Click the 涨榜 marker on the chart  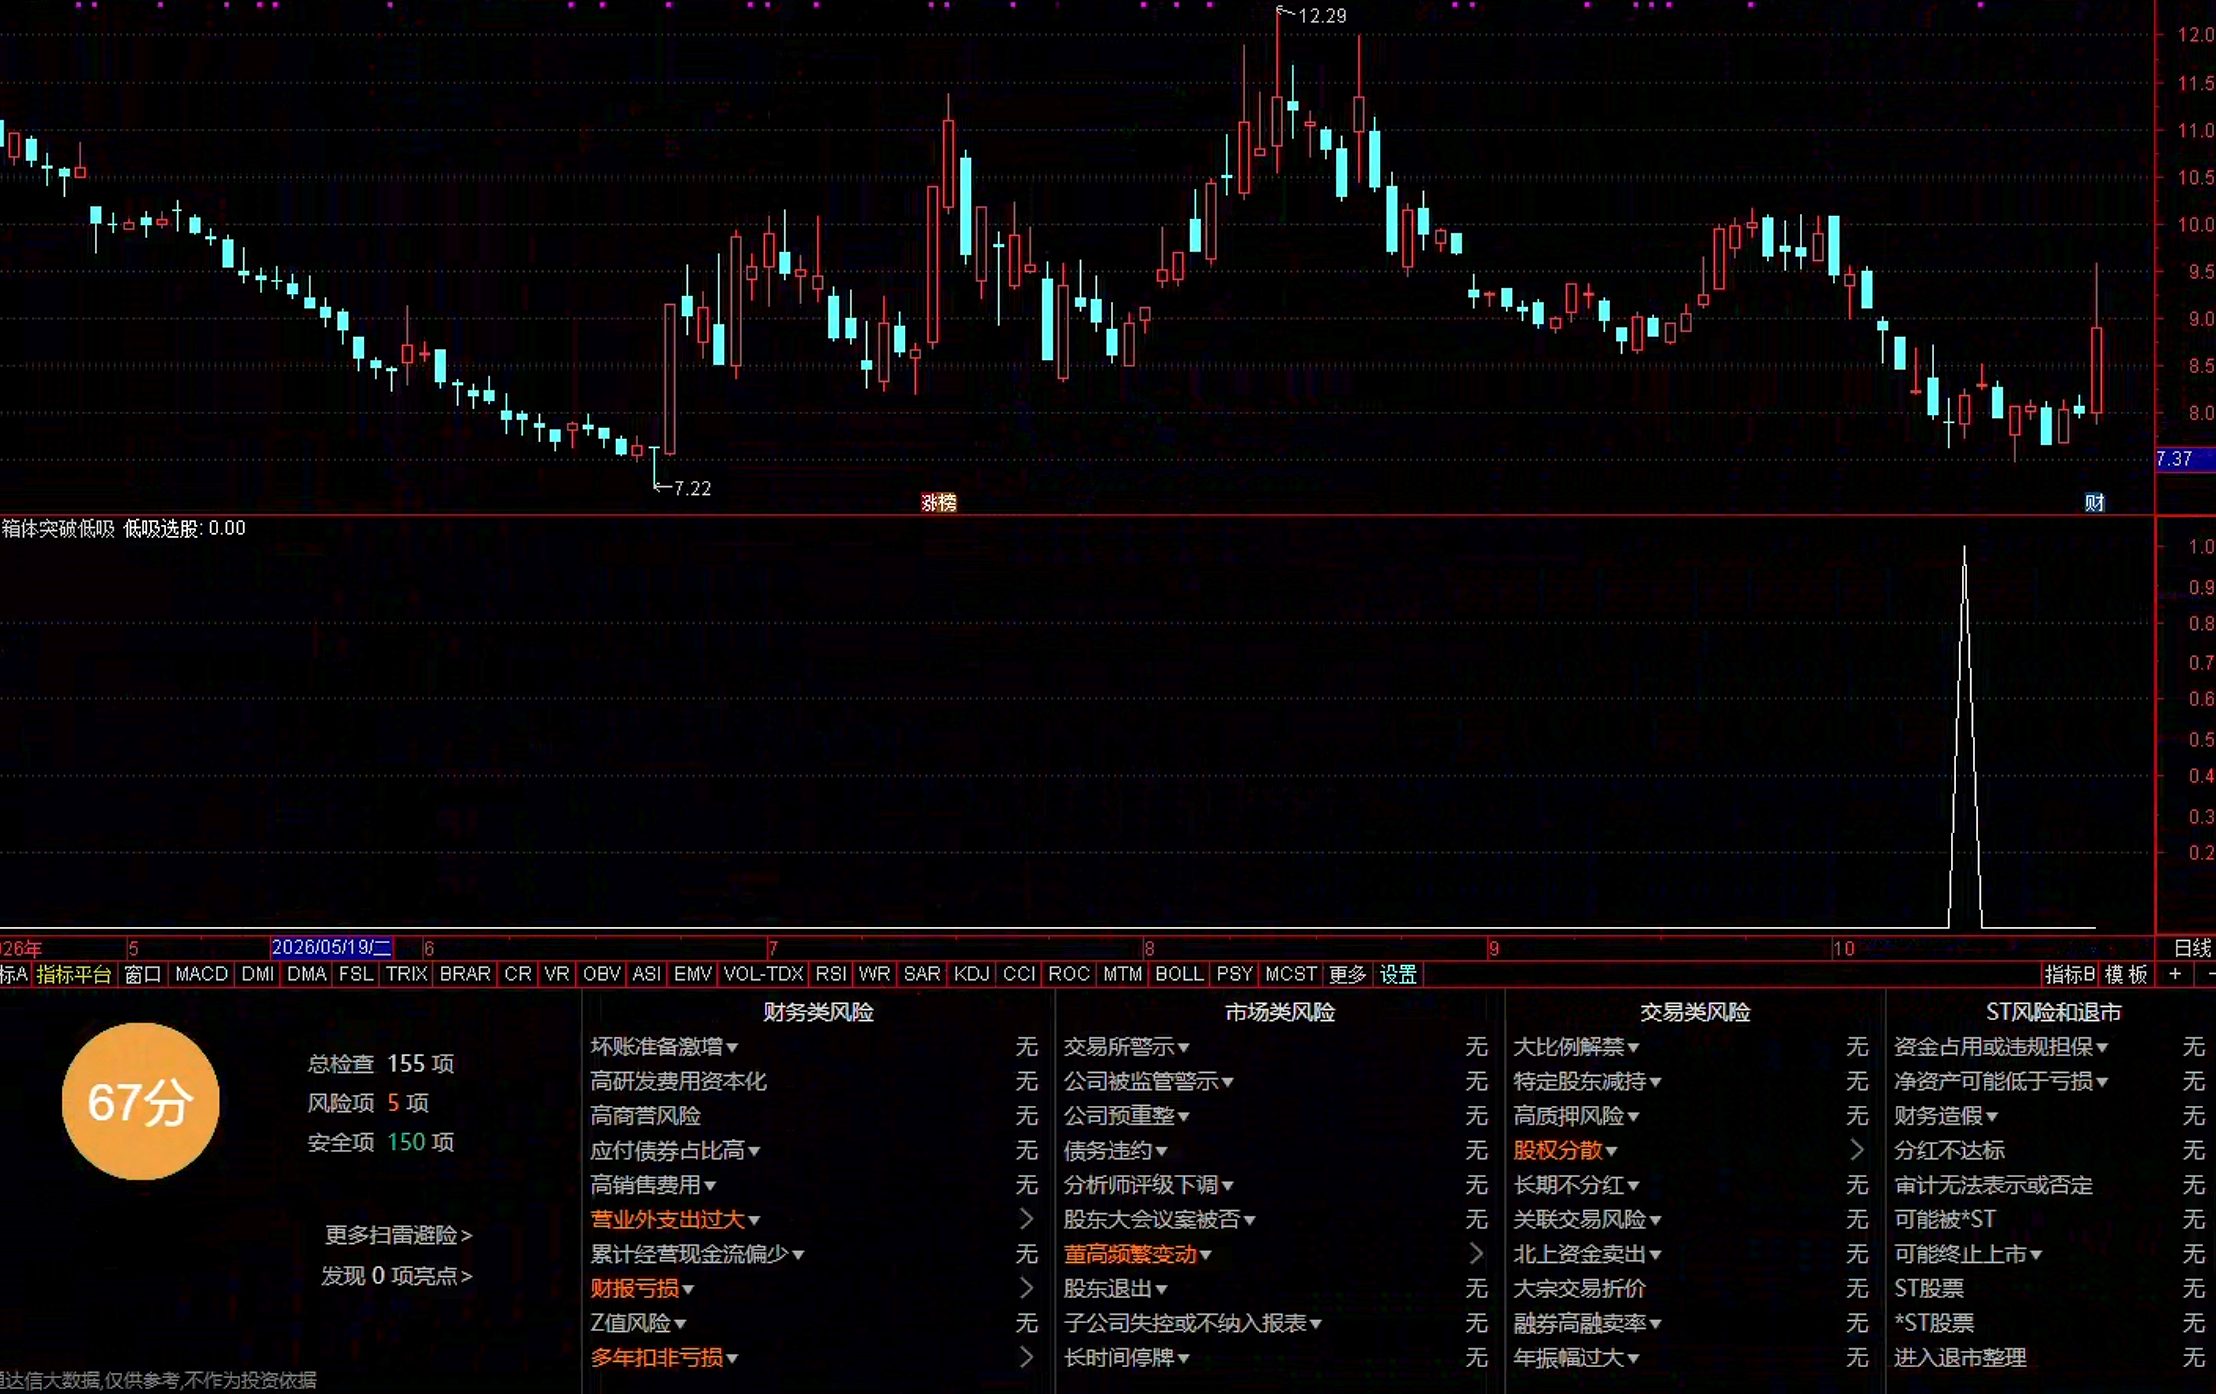click(938, 502)
